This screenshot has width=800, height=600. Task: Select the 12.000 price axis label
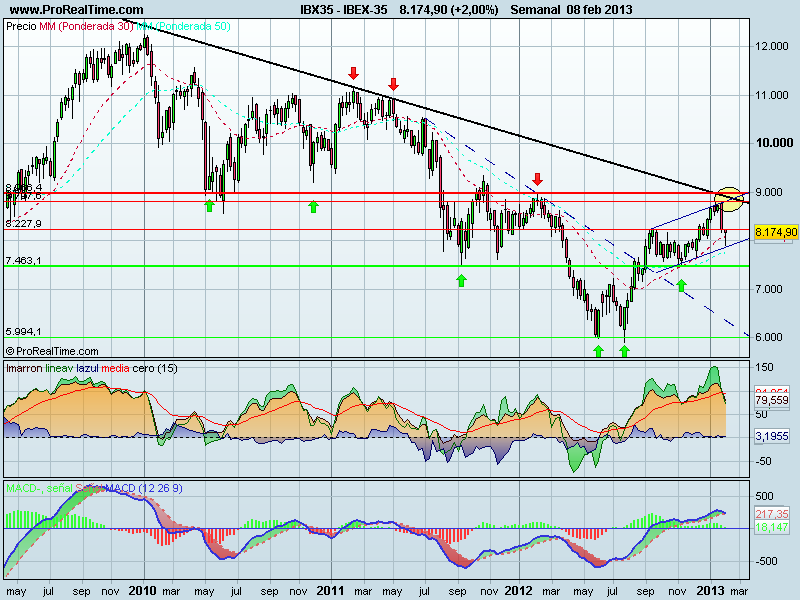coord(771,46)
